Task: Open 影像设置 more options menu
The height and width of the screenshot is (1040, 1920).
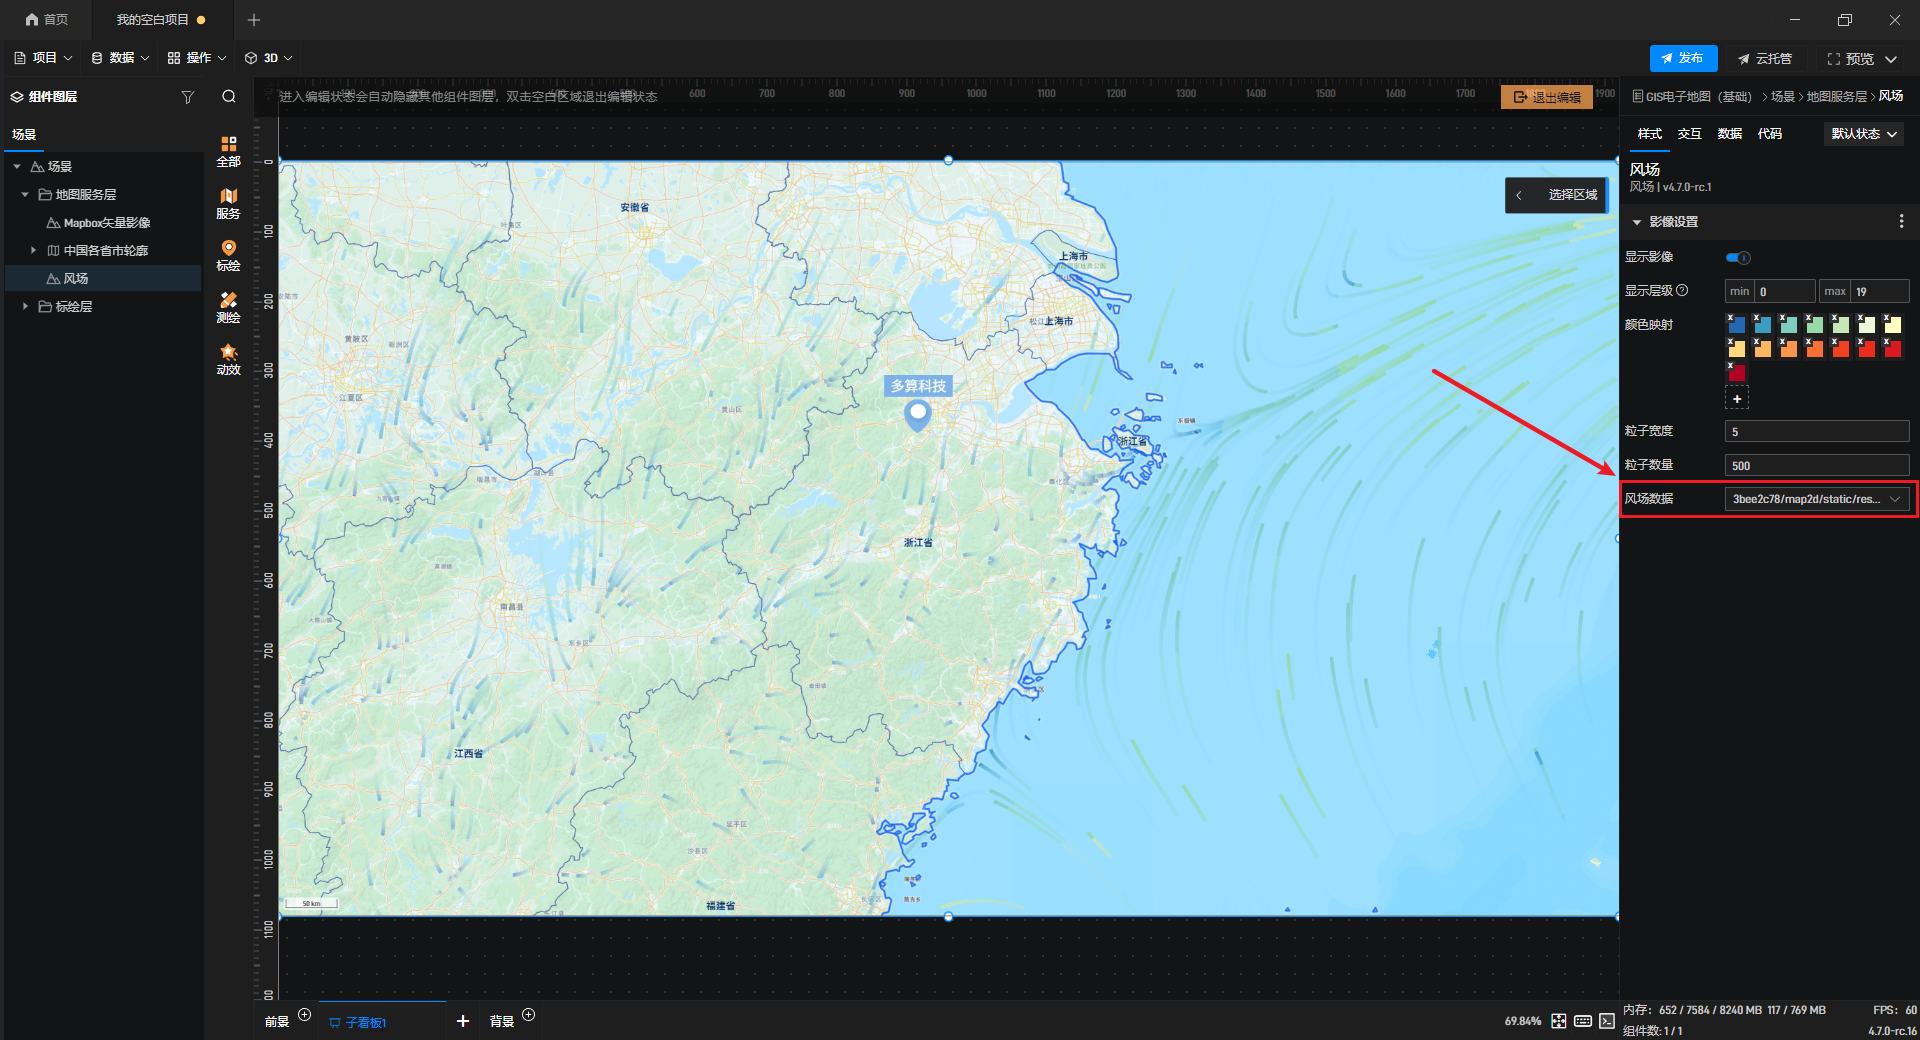Action: tap(1901, 222)
